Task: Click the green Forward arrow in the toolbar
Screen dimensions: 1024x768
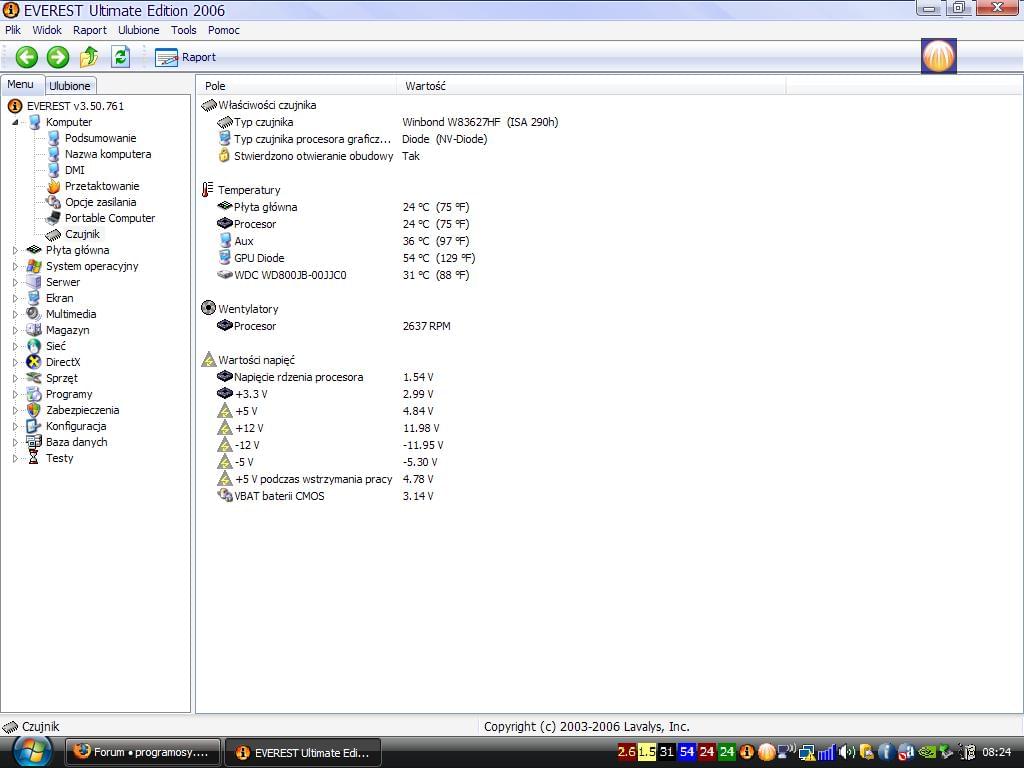Action: point(57,57)
